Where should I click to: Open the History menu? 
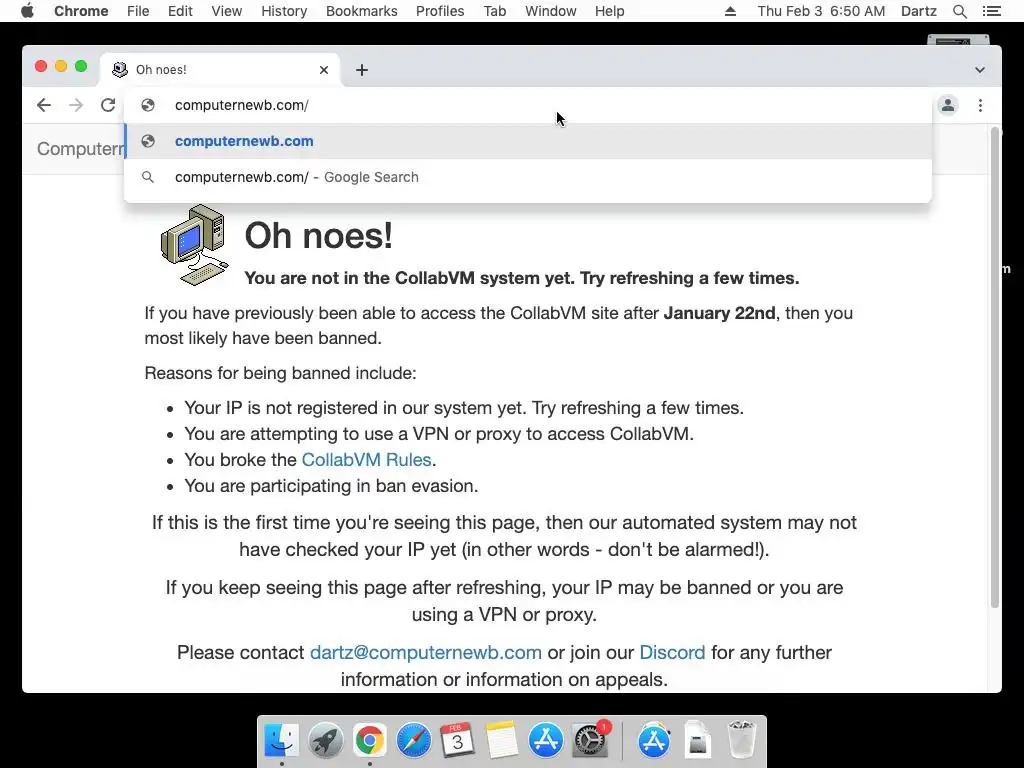pos(284,11)
